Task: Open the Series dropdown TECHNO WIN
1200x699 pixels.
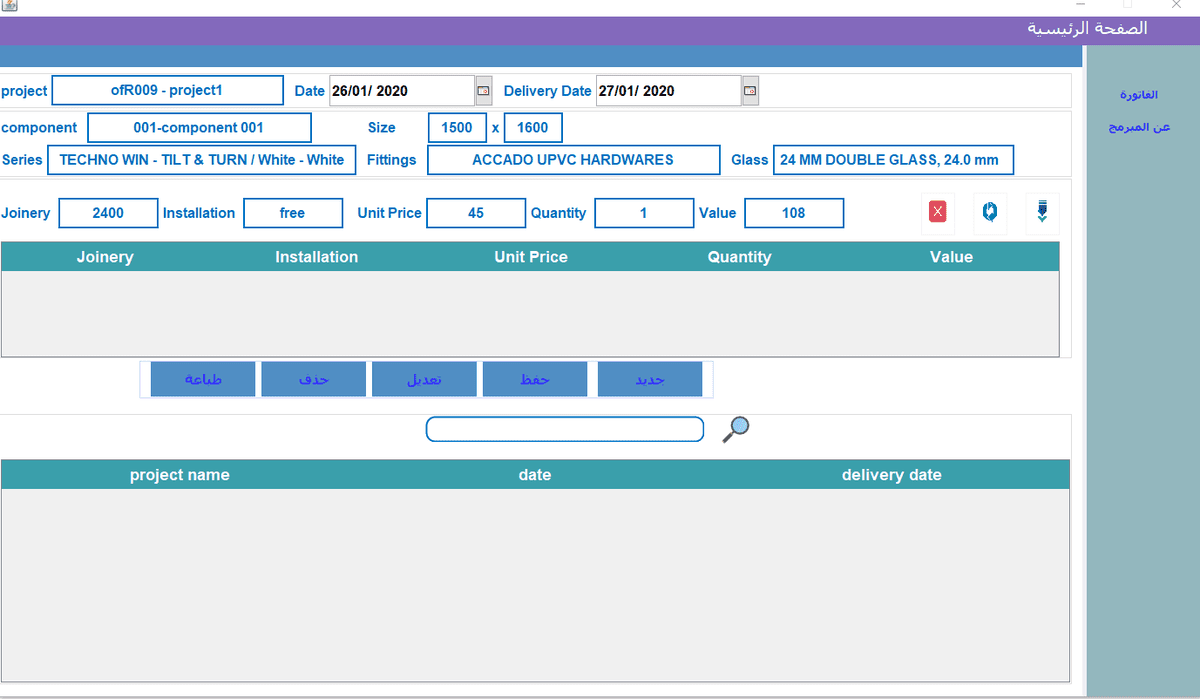Action: [x=201, y=160]
